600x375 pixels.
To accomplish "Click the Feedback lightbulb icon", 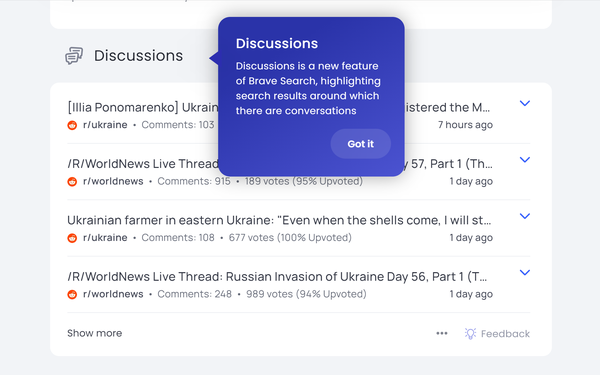I will [470, 334].
